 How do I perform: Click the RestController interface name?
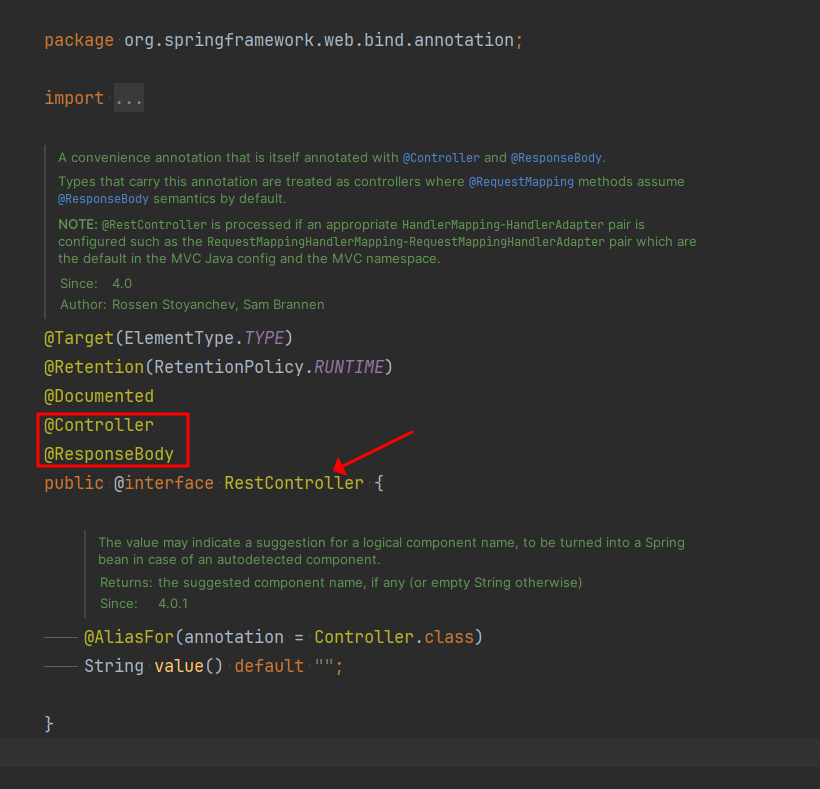point(294,483)
